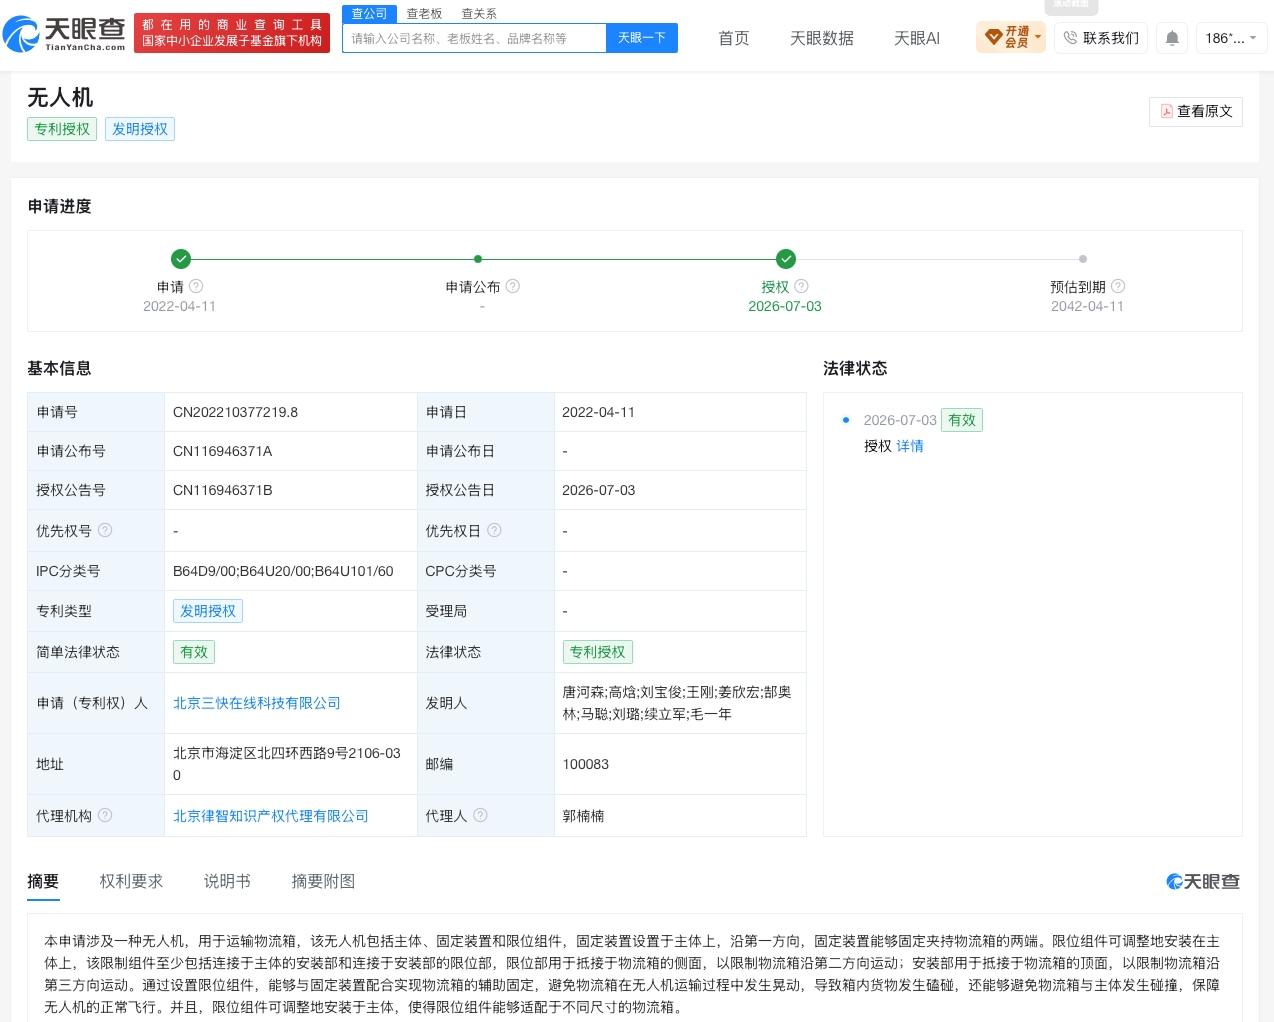Click 详情 link in 法律状态
This screenshot has height=1022, width=1274.
click(x=910, y=446)
